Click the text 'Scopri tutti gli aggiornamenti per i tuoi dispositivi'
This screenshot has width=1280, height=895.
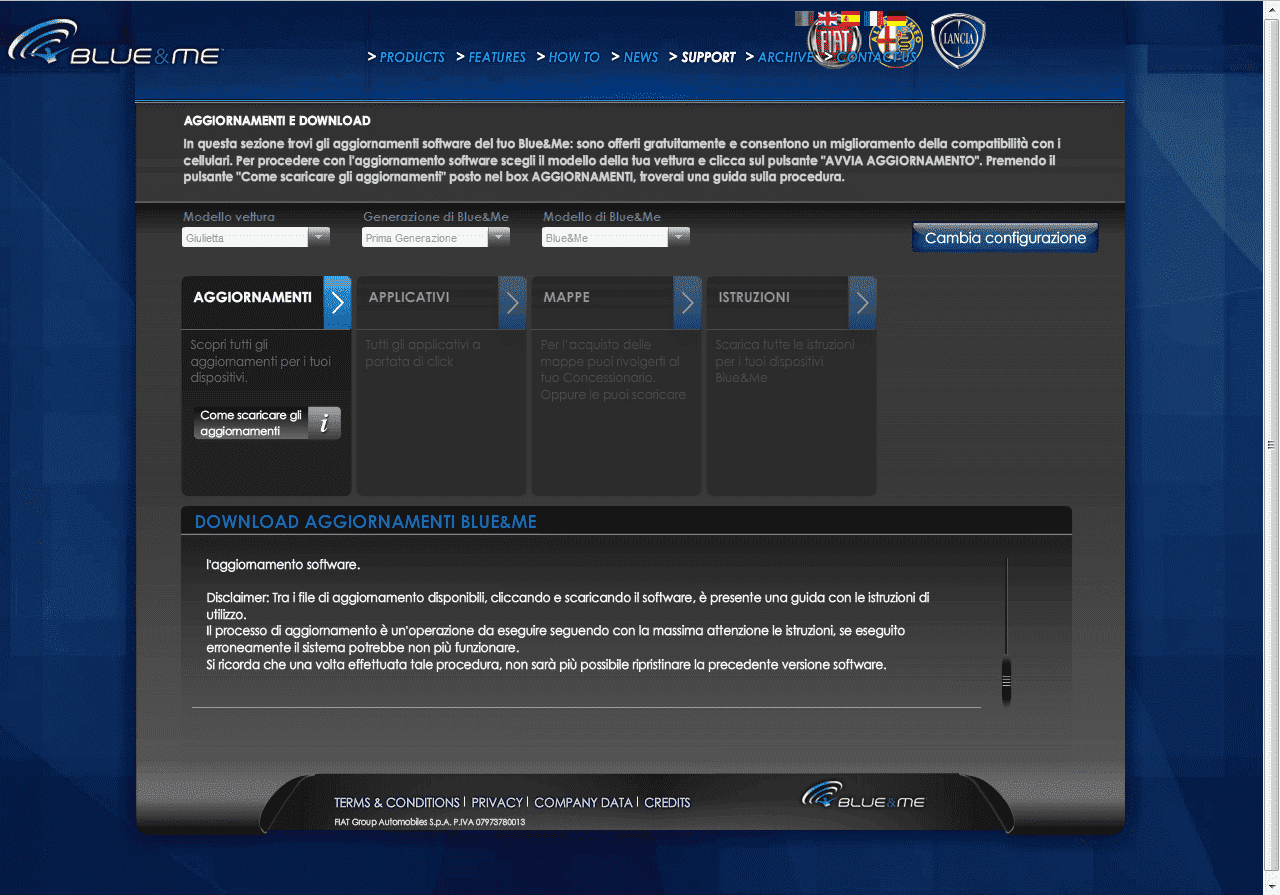(261, 361)
